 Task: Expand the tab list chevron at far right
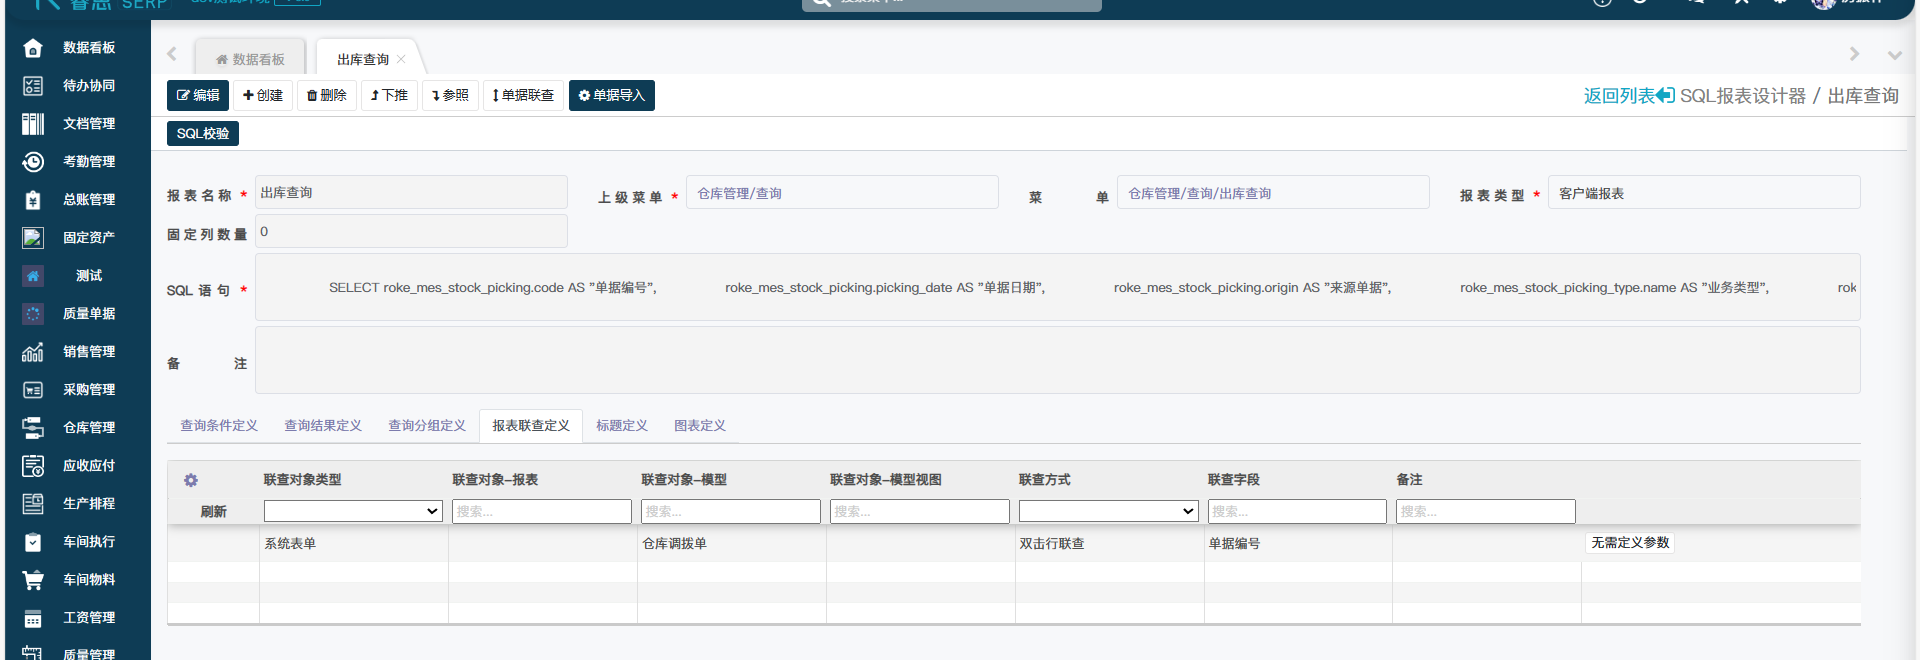[x=1894, y=55]
